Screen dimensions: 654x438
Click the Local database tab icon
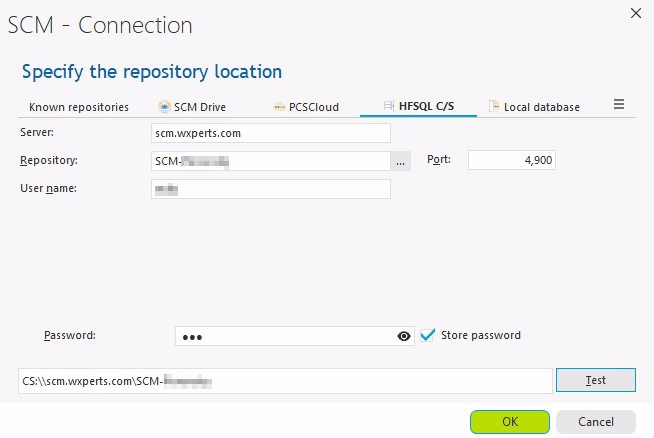click(x=494, y=107)
